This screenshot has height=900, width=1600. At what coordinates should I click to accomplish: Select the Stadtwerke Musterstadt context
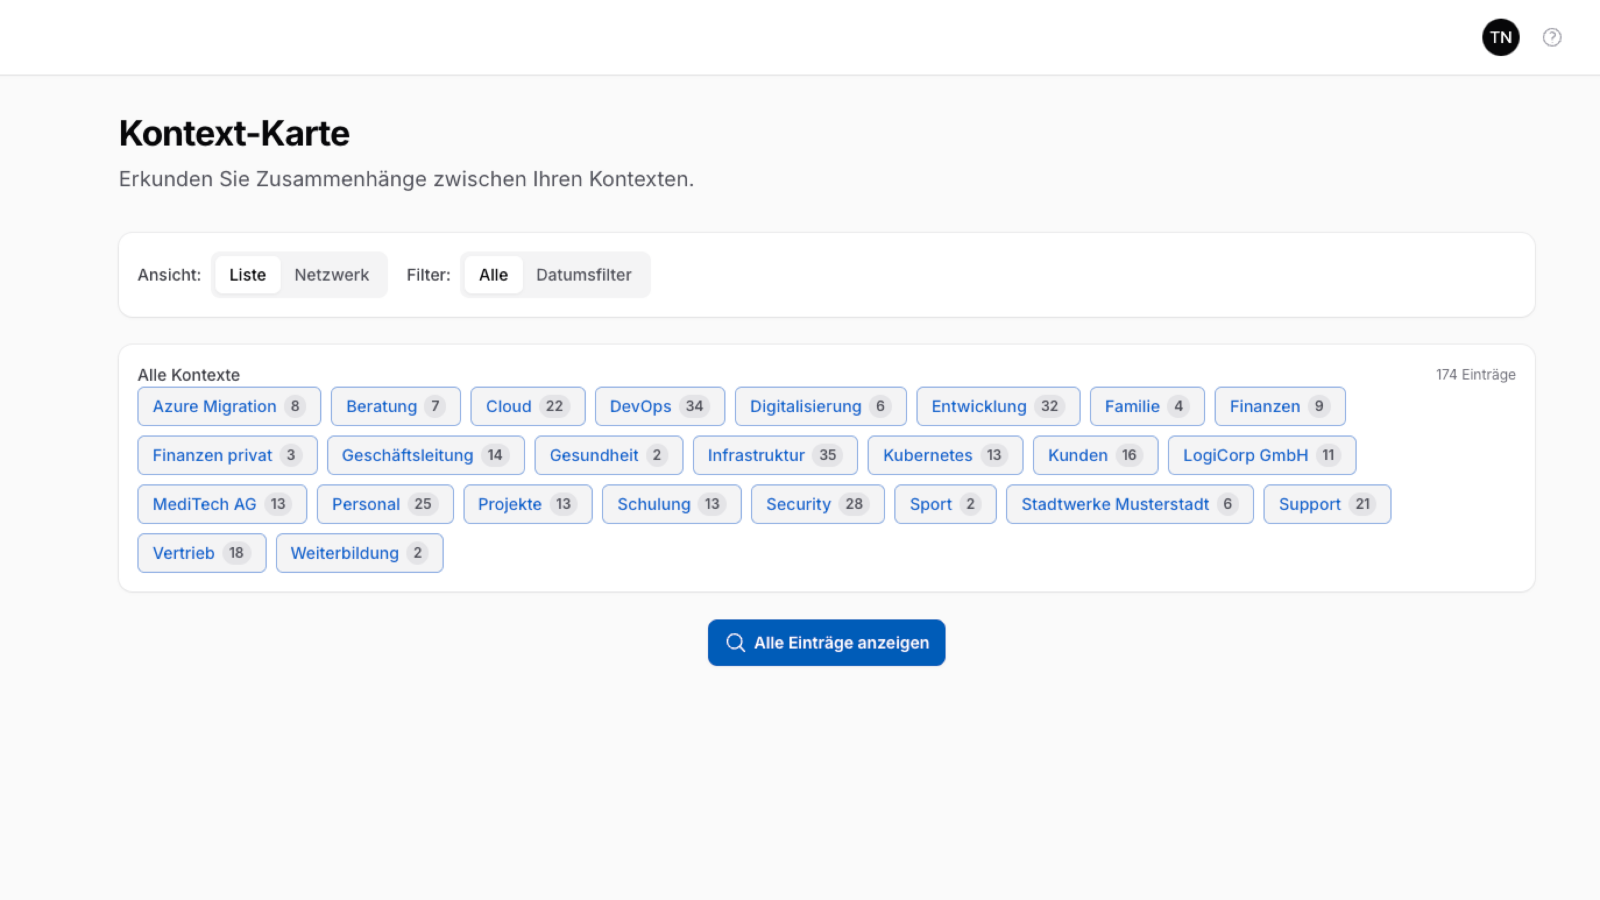pos(1128,505)
